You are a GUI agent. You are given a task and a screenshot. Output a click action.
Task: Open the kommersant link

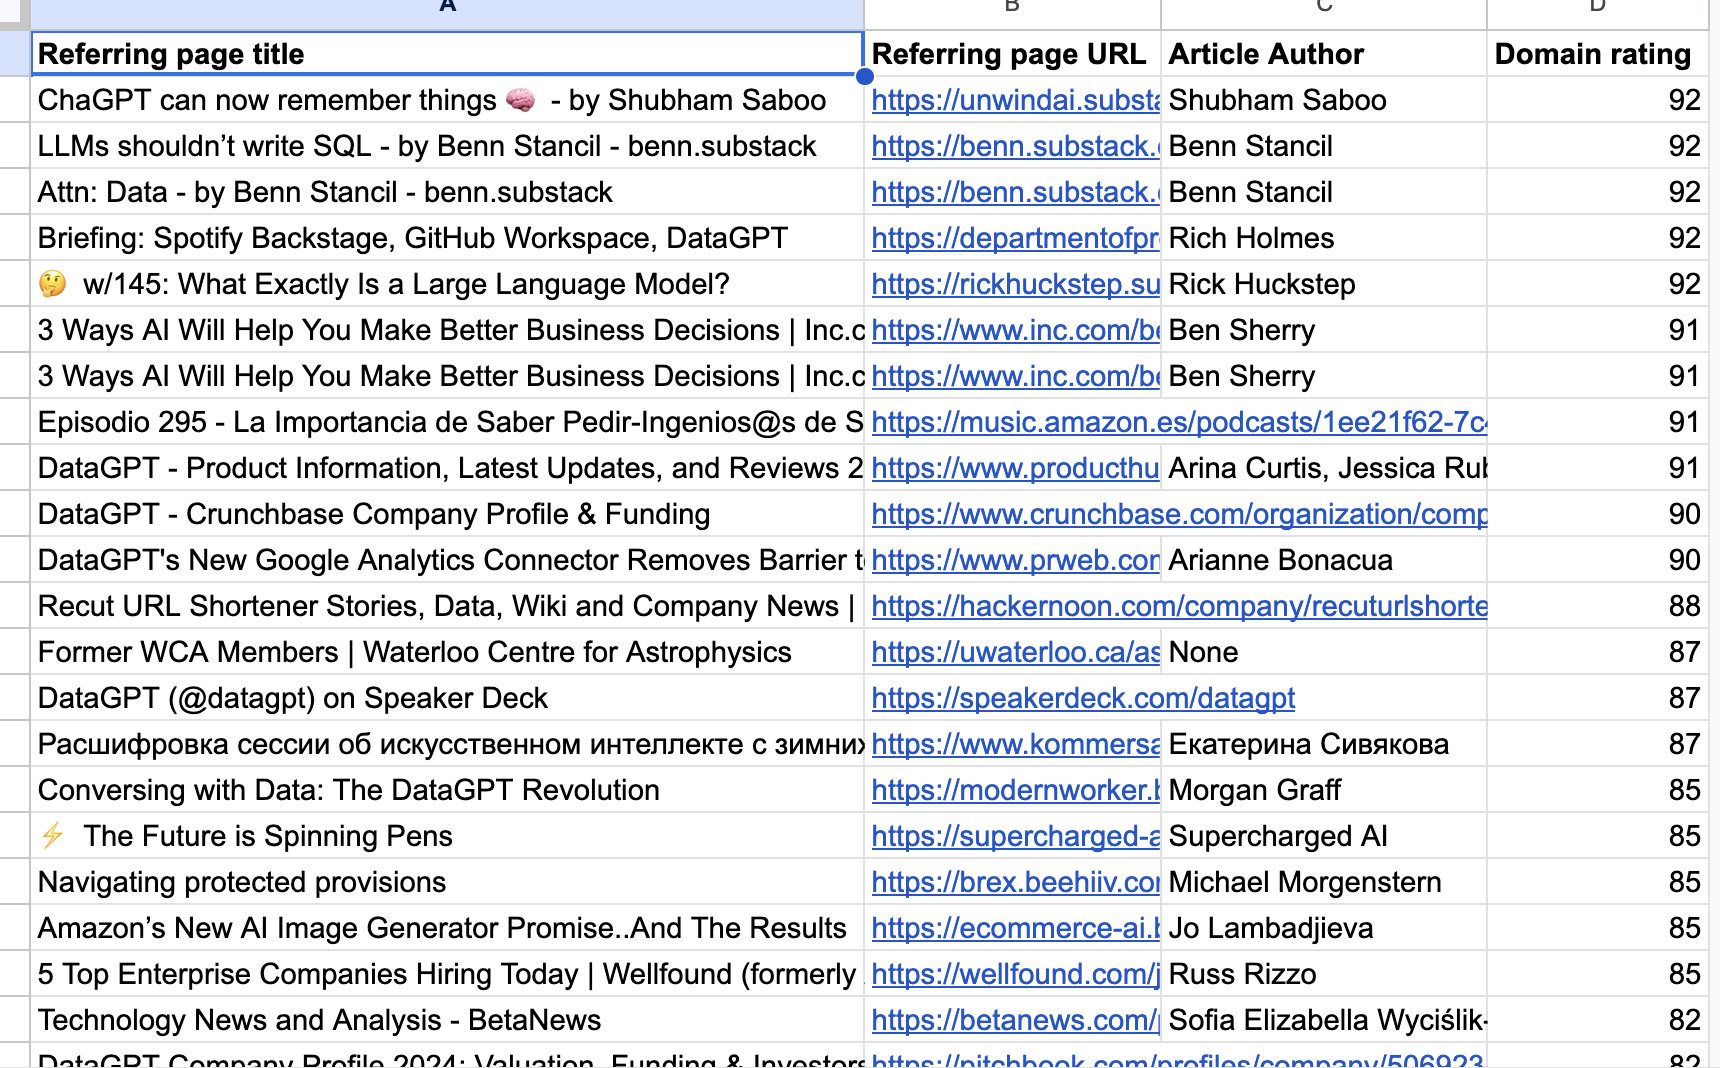(x=1015, y=744)
